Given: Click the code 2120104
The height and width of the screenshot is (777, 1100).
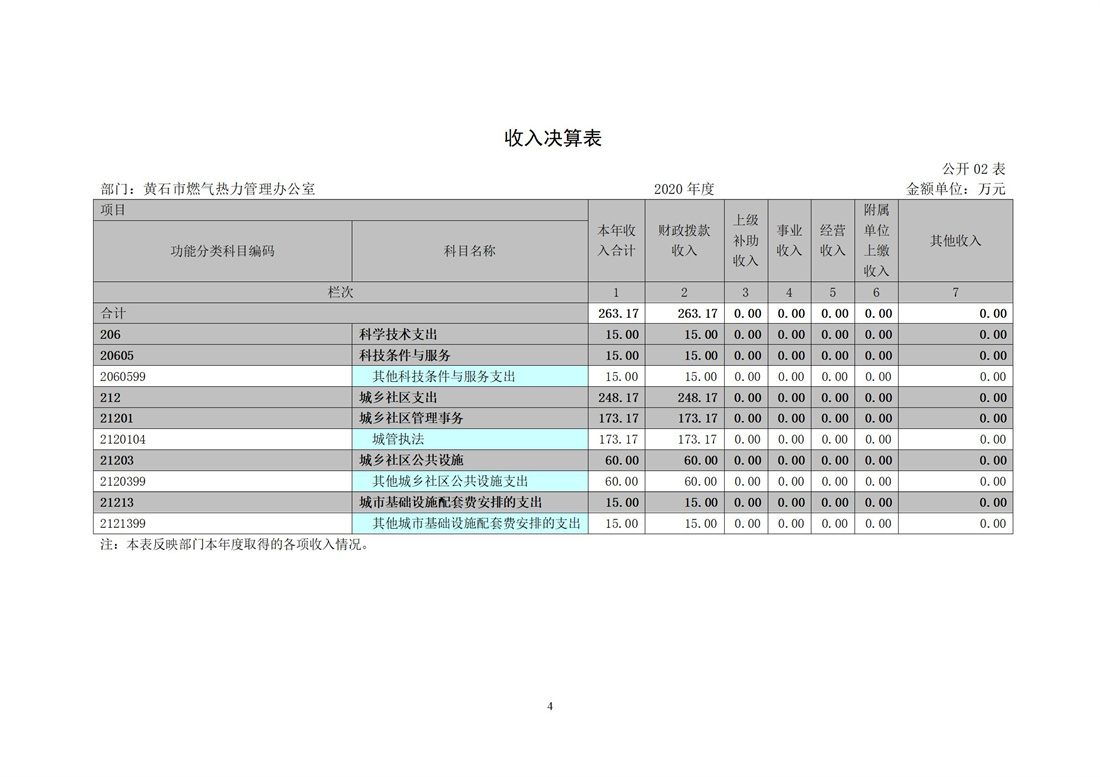Looking at the screenshot, I should click(x=123, y=440).
